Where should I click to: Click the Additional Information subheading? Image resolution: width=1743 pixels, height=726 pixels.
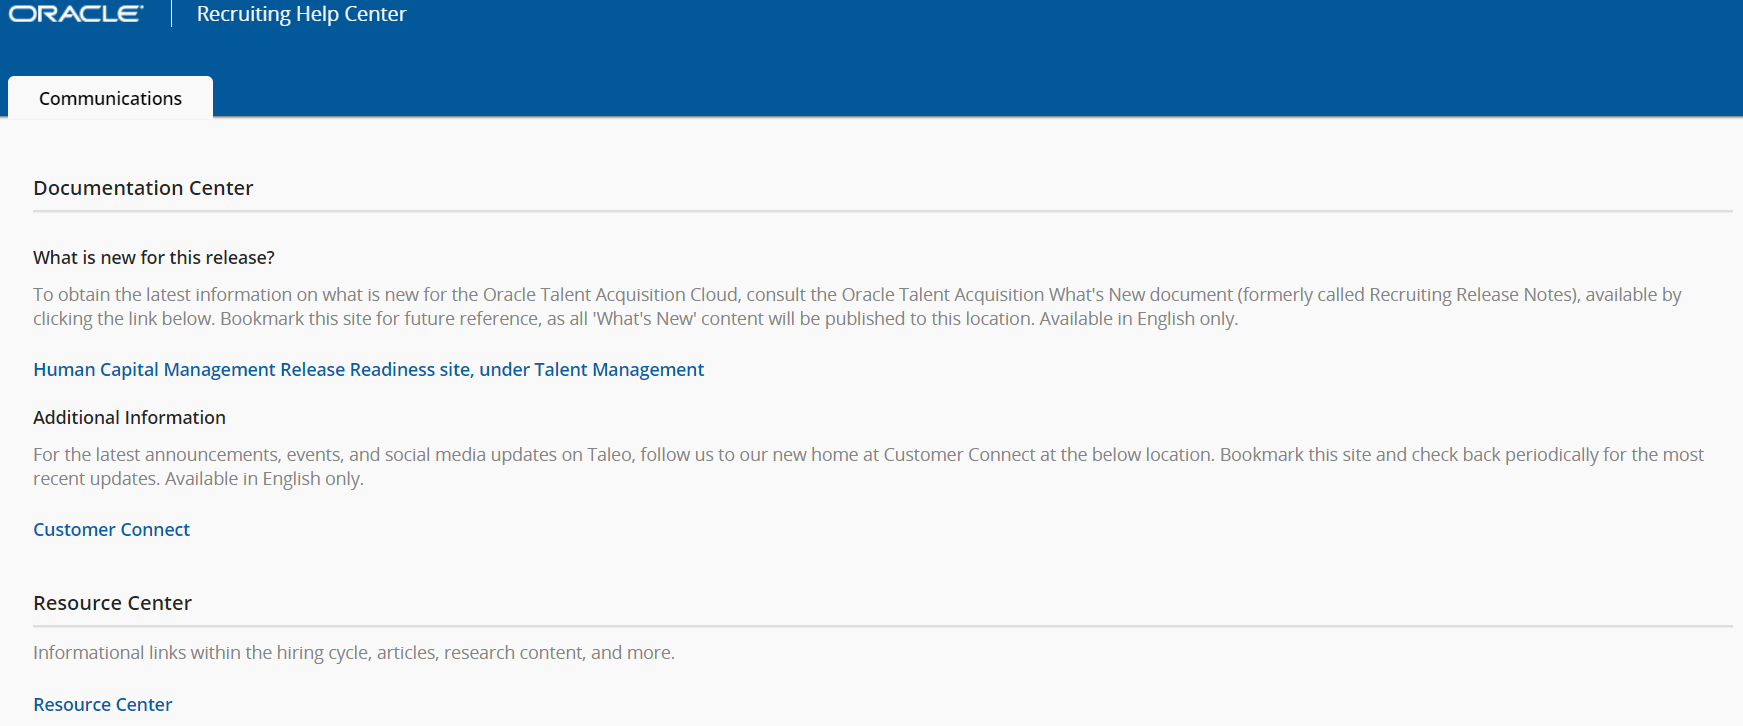click(x=129, y=418)
